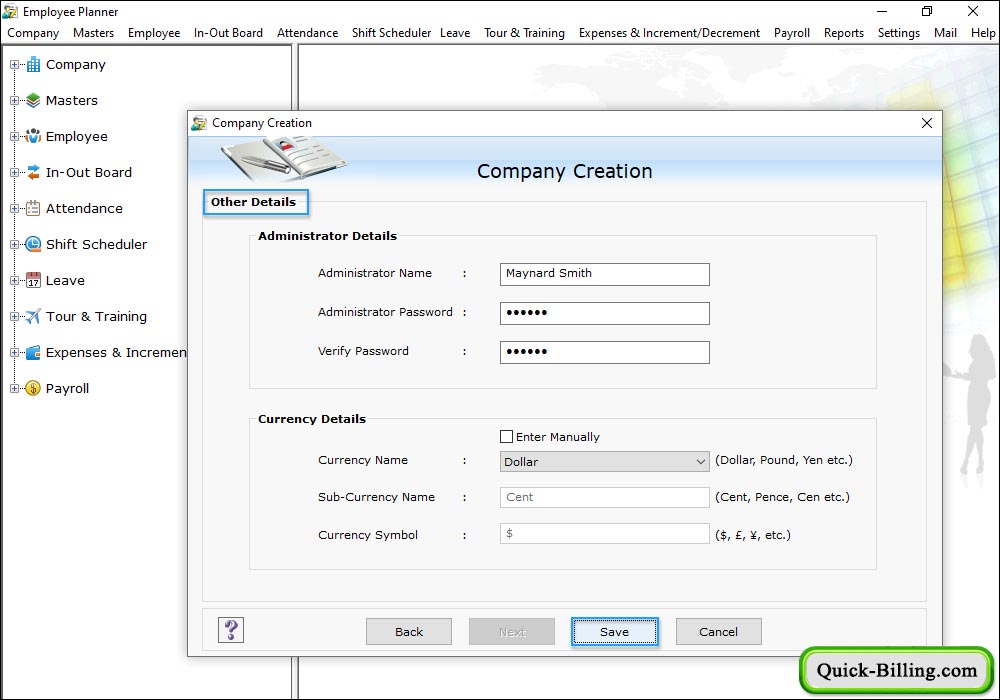Image resolution: width=1000 pixels, height=700 pixels.
Task: Click the Payroll coin icon in tree
Action: point(33,388)
